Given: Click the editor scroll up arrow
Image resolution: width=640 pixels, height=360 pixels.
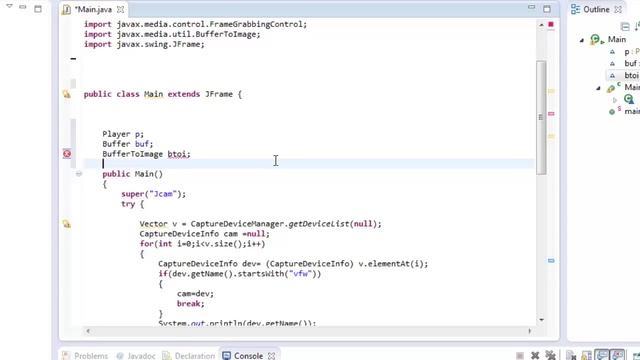Looking at the screenshot, I should (x=541, y=25).
